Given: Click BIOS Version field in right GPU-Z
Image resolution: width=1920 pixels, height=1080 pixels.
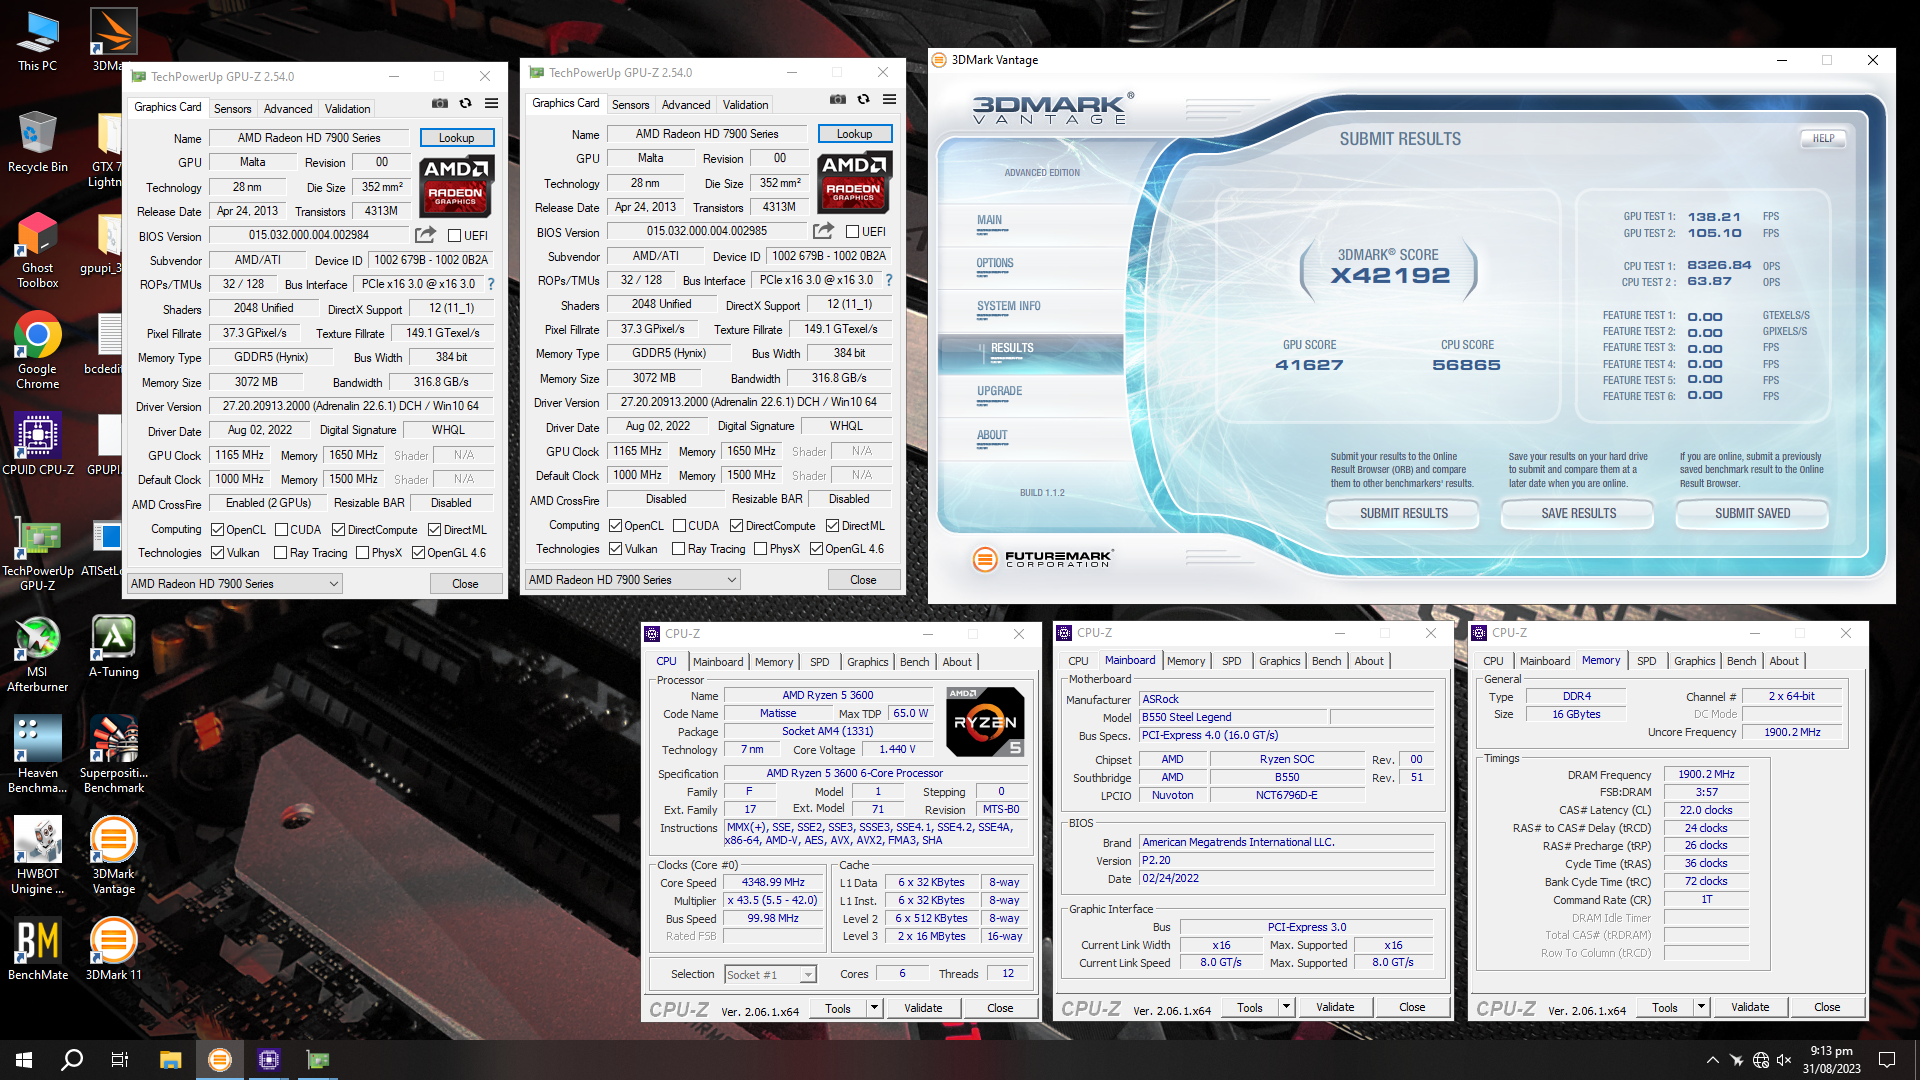Looking at the screenshot, I should 706,231.
